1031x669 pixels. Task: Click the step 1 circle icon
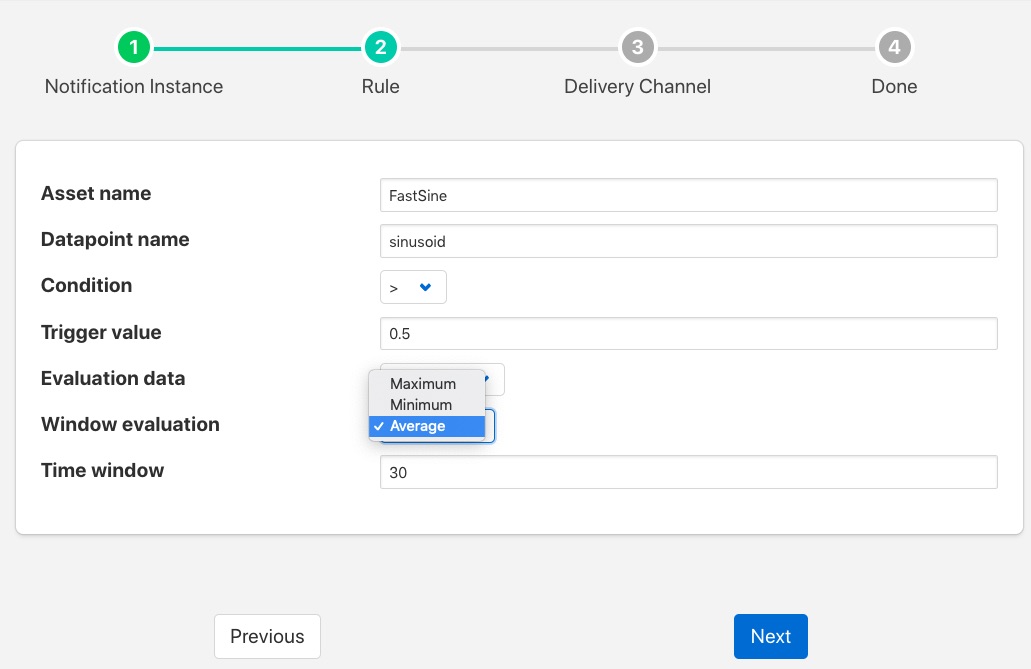click(x=134, y=47)
